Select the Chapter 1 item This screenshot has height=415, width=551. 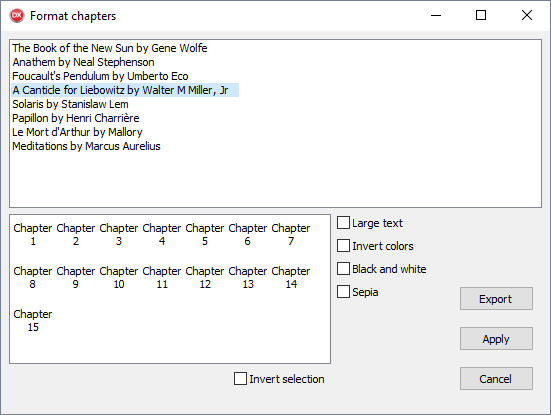pos(33,234)
